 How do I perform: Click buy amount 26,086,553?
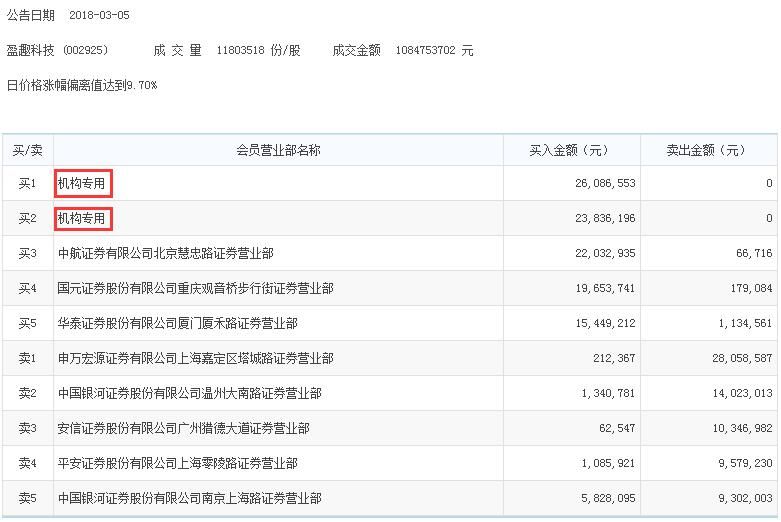pos(605,183)
